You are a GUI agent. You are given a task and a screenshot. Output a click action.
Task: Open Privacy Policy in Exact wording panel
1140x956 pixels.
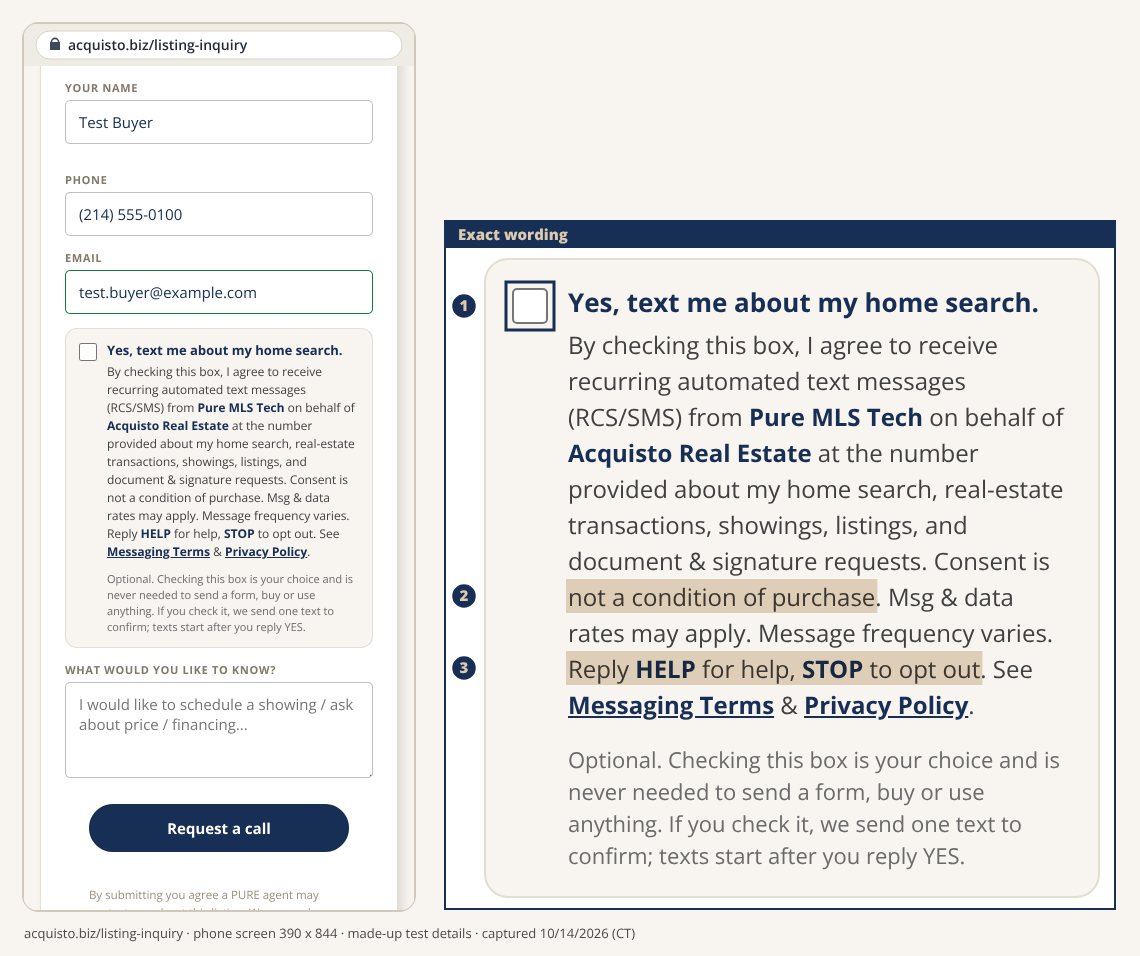886,705
